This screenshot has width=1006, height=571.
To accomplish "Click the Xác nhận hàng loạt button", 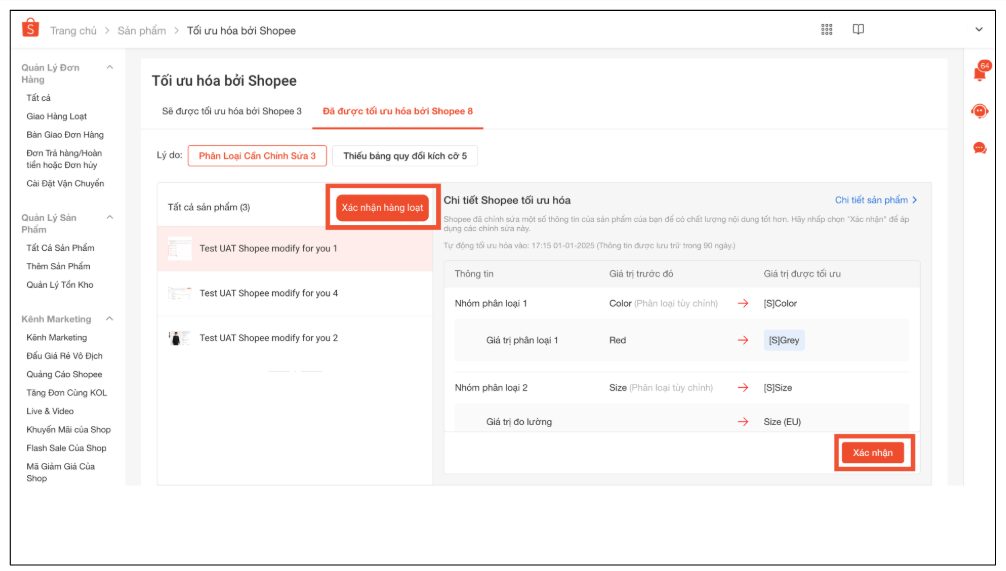I will tap(382, 208).
